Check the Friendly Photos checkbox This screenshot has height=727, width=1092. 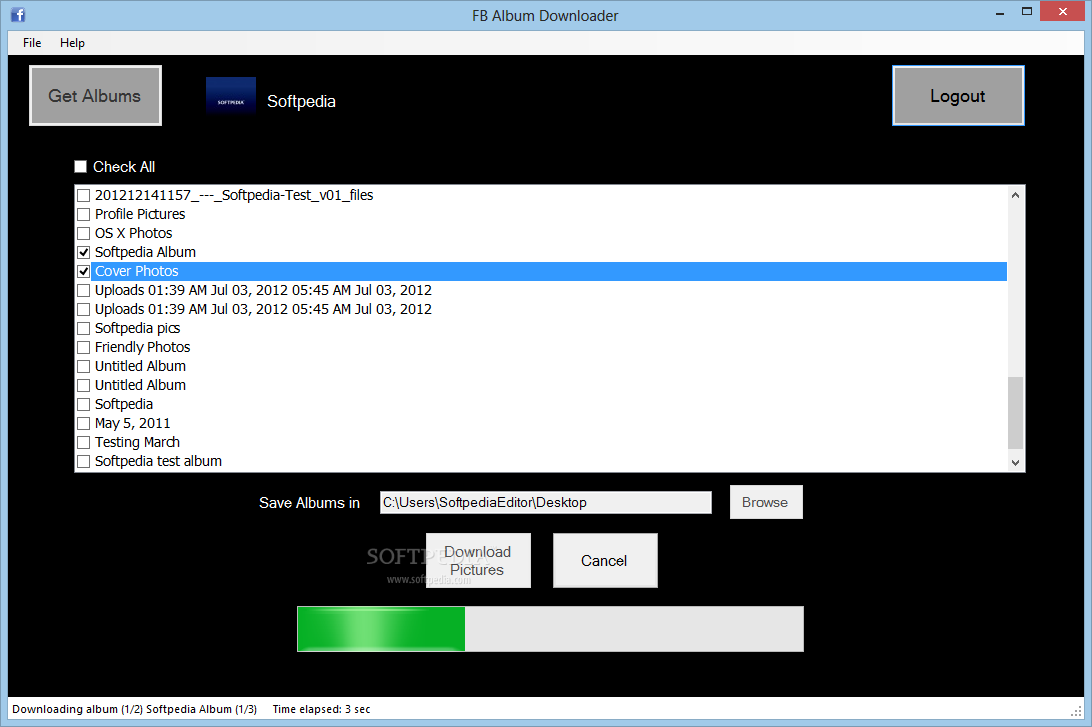84,347
